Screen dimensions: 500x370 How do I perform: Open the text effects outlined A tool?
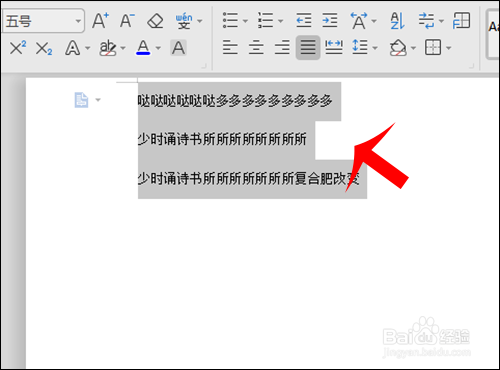point(72,48)
